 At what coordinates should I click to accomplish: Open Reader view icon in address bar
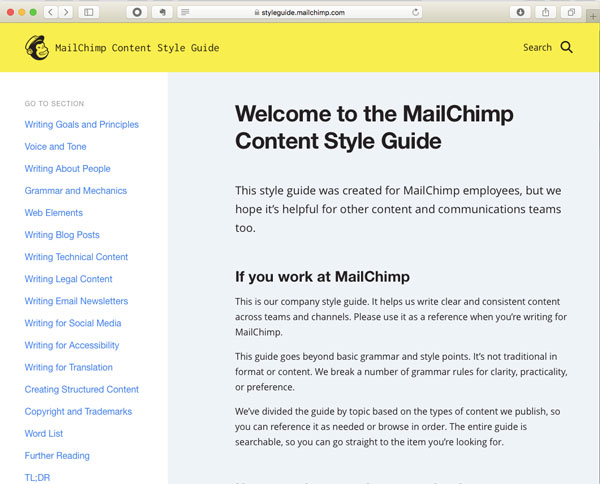click(x=185, y=12)
